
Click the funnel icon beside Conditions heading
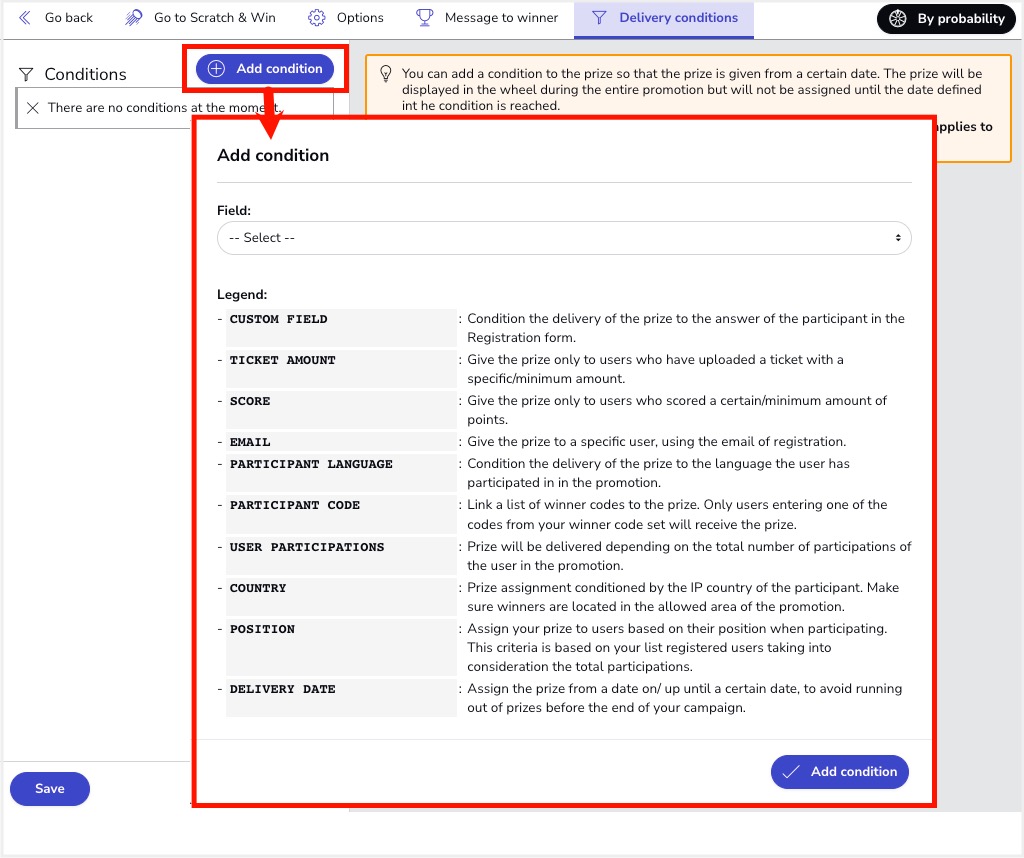26,74
